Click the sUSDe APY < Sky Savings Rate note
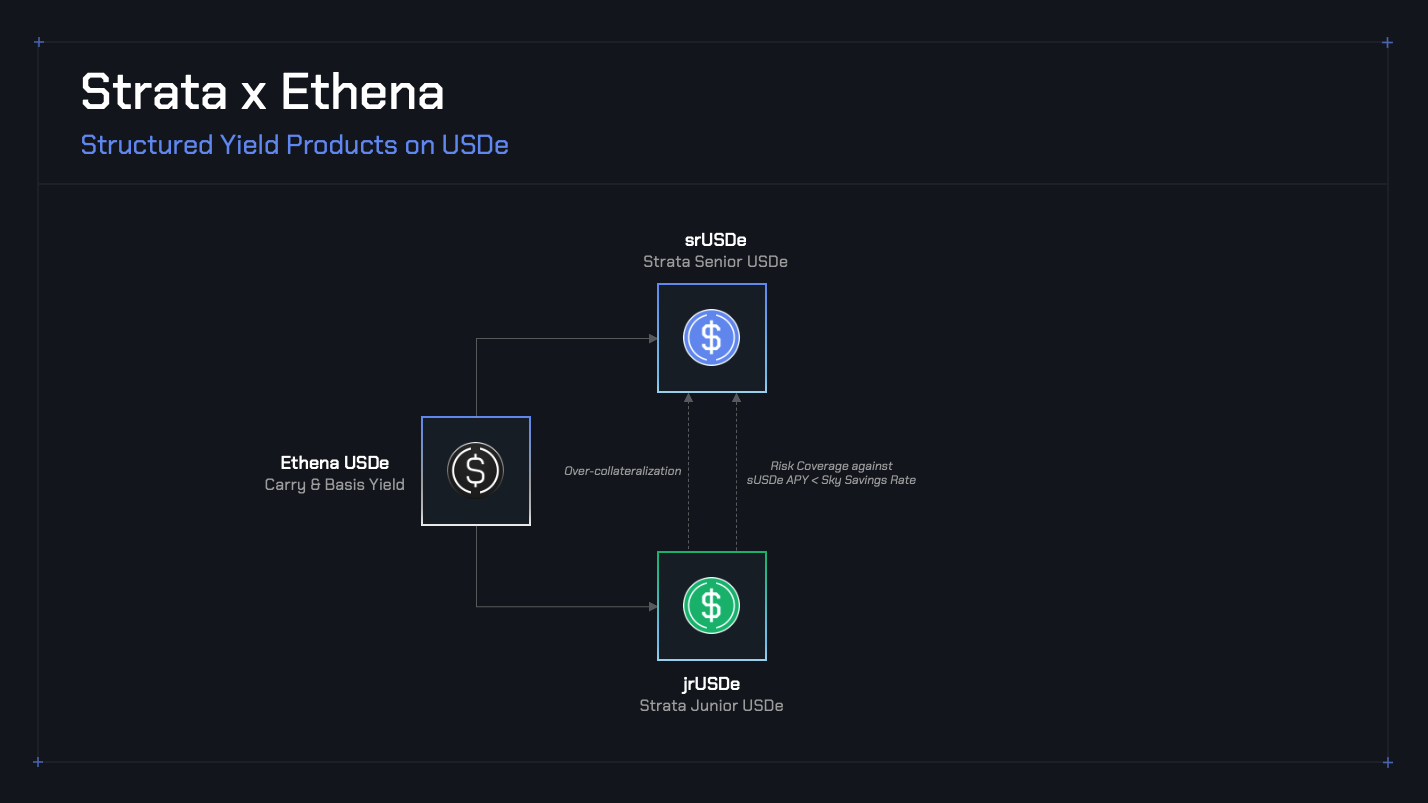 [832, 479]
